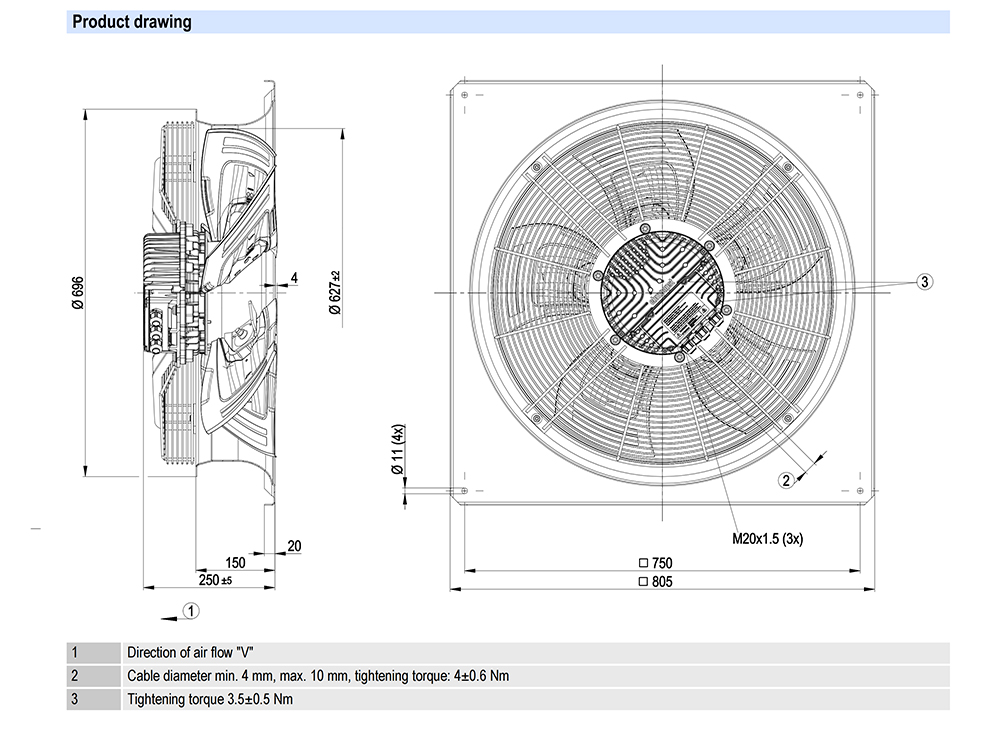Image resolution: width=1000 pixels, height=735 pixels.
Task: Select the 805 square dimension label
Action: click(x=655, y=582)
